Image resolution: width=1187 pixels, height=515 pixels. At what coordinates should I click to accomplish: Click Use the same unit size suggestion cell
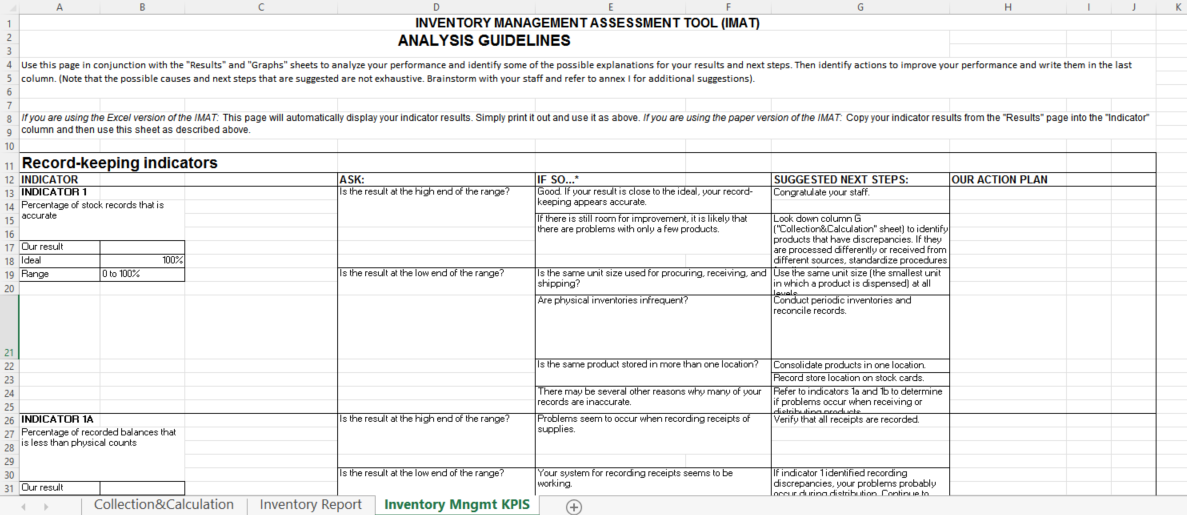pos(860,280)
